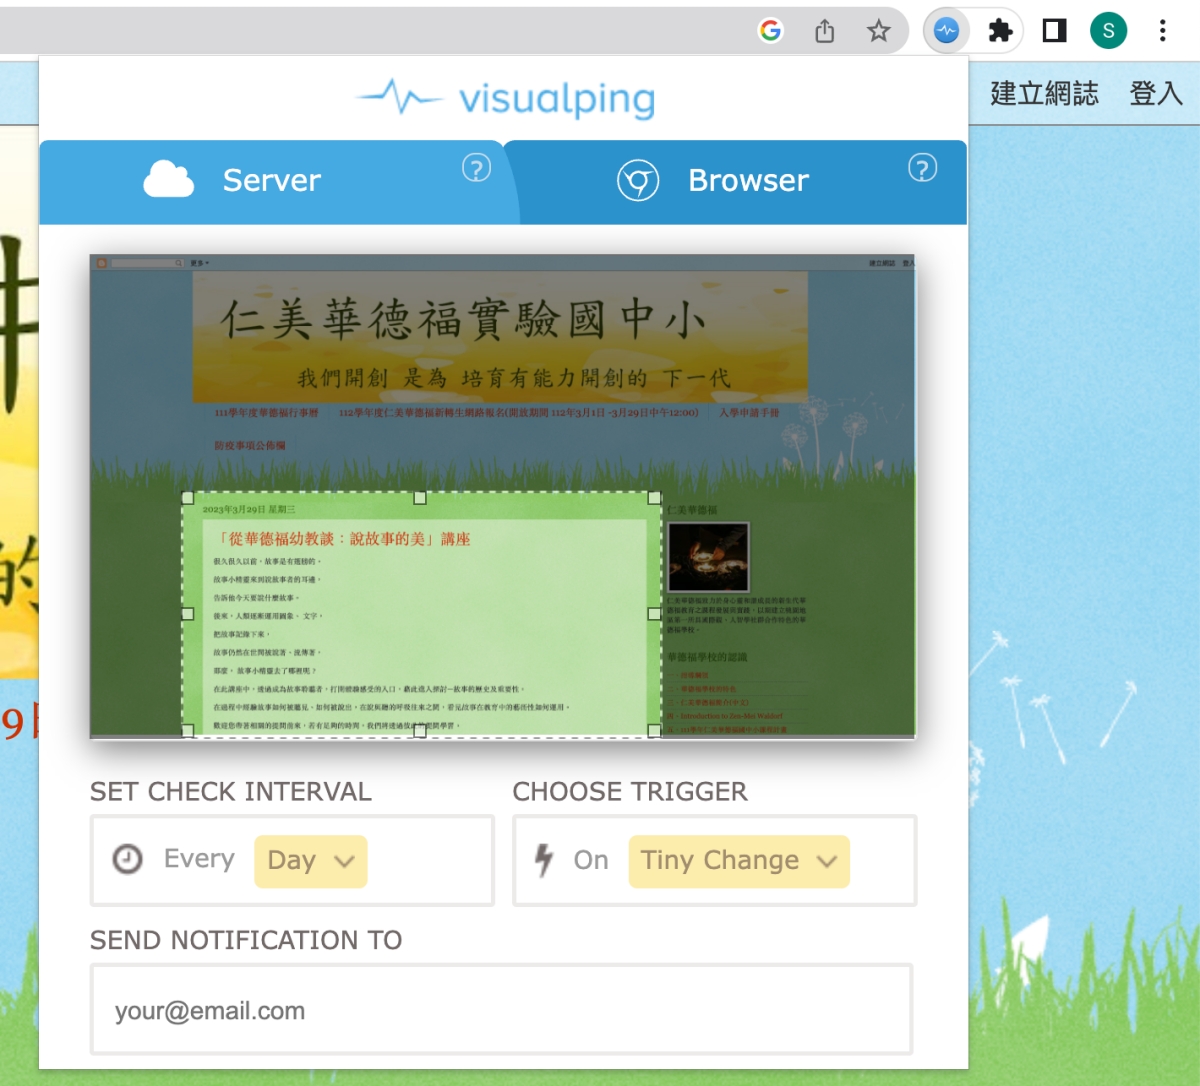Click the your@email.com notification field
The image size is (1200, 1086).
point(502,1010)
